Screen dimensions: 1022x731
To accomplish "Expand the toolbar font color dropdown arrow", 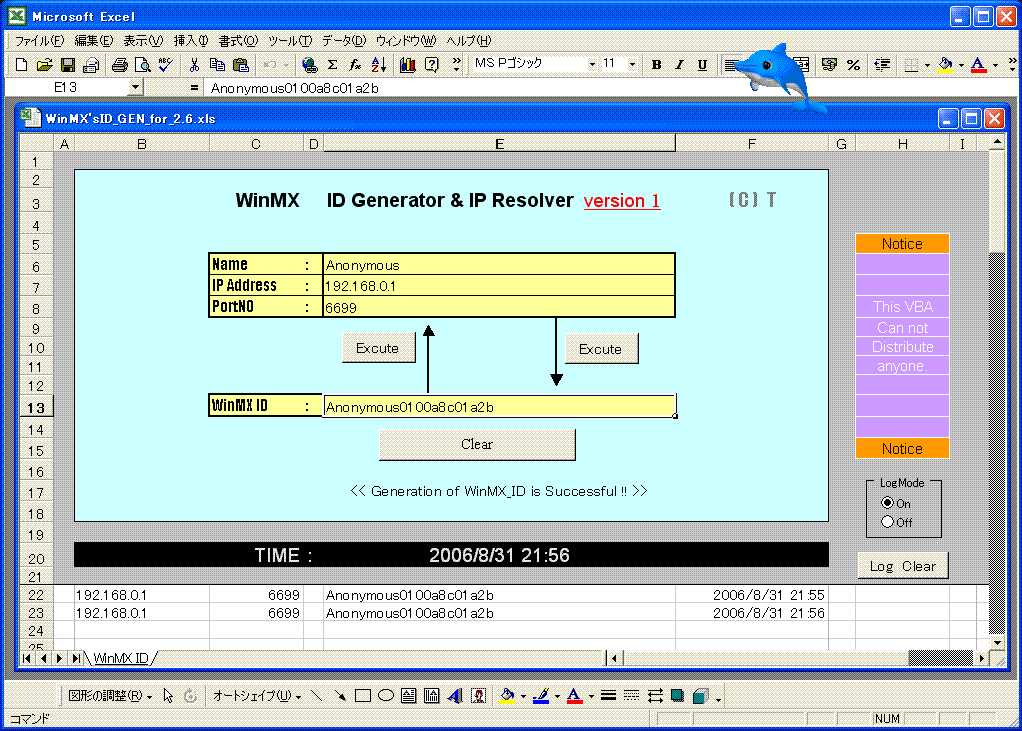I will pyautogui.click(x=995, y=64).
